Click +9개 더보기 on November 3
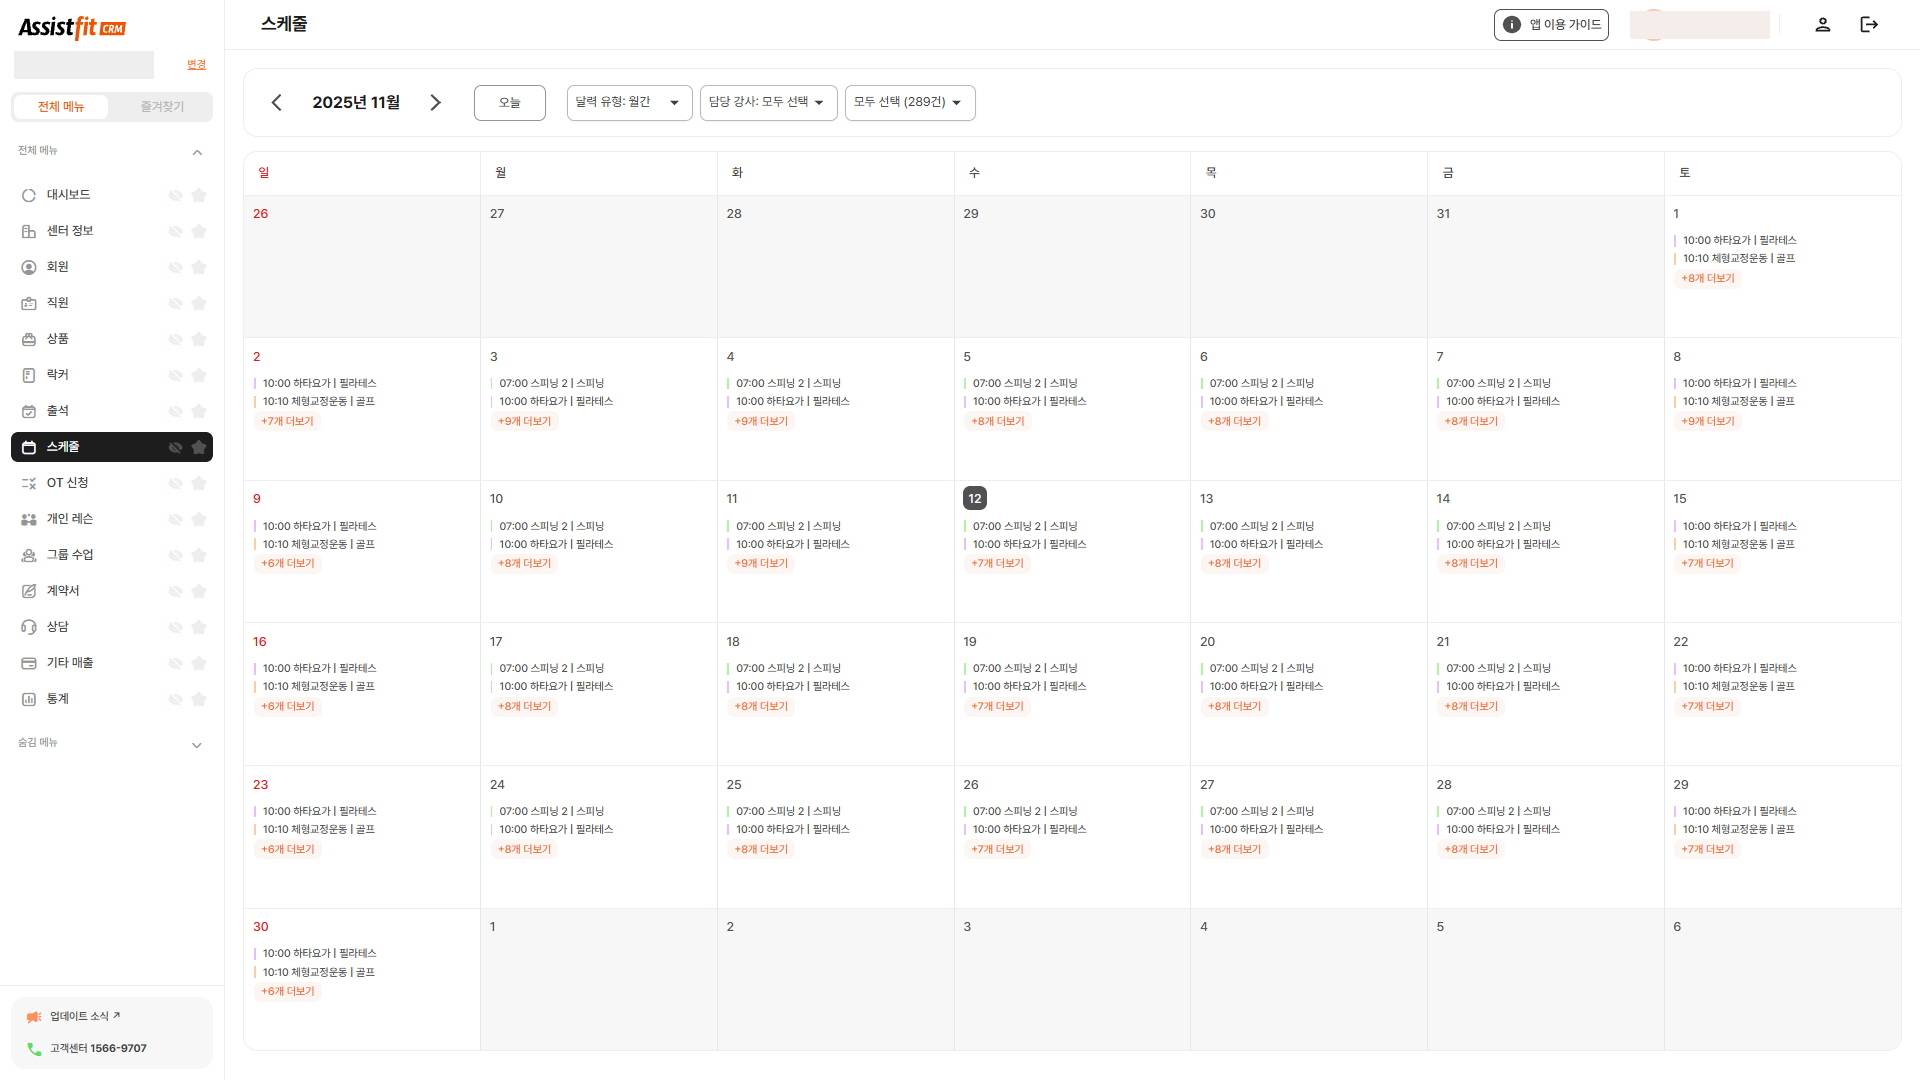Viewport: 1920px width, 1080px height. (x=525, y=421)
